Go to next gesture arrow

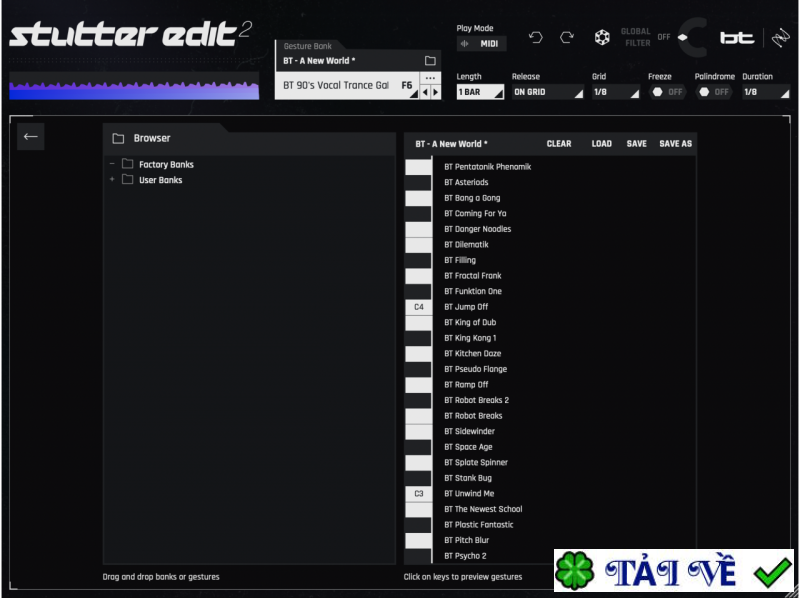tap(436, 92)
